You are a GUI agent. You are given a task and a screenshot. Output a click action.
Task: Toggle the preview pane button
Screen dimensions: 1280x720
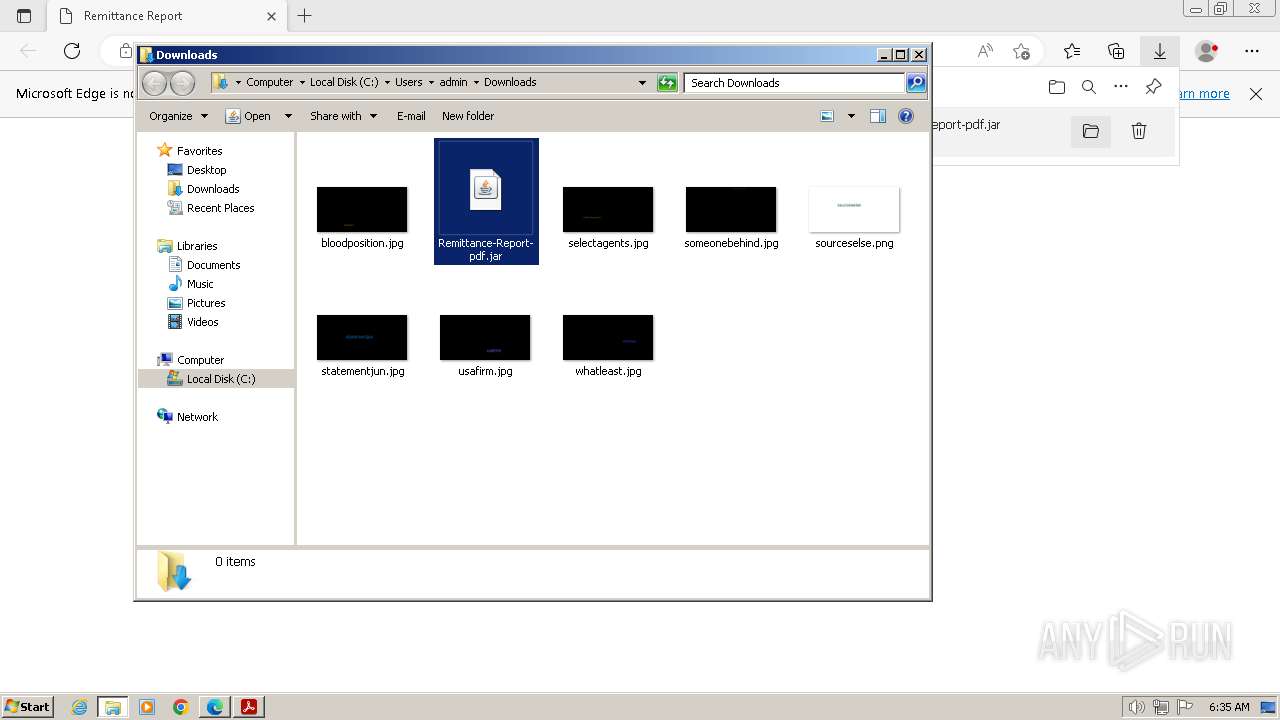point(878,116)
